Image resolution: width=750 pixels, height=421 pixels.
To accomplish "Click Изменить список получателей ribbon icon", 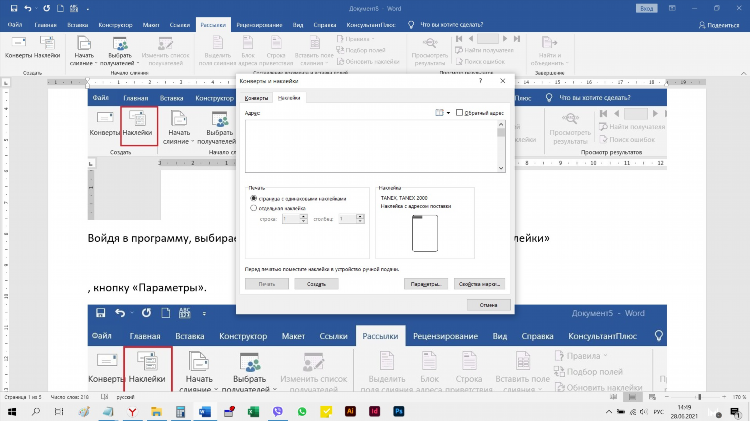I will point(165,51).
